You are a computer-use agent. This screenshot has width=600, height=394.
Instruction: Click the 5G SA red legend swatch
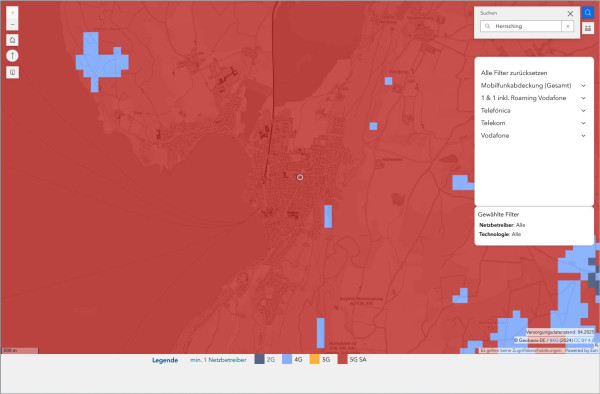click(x=342, y=359)
